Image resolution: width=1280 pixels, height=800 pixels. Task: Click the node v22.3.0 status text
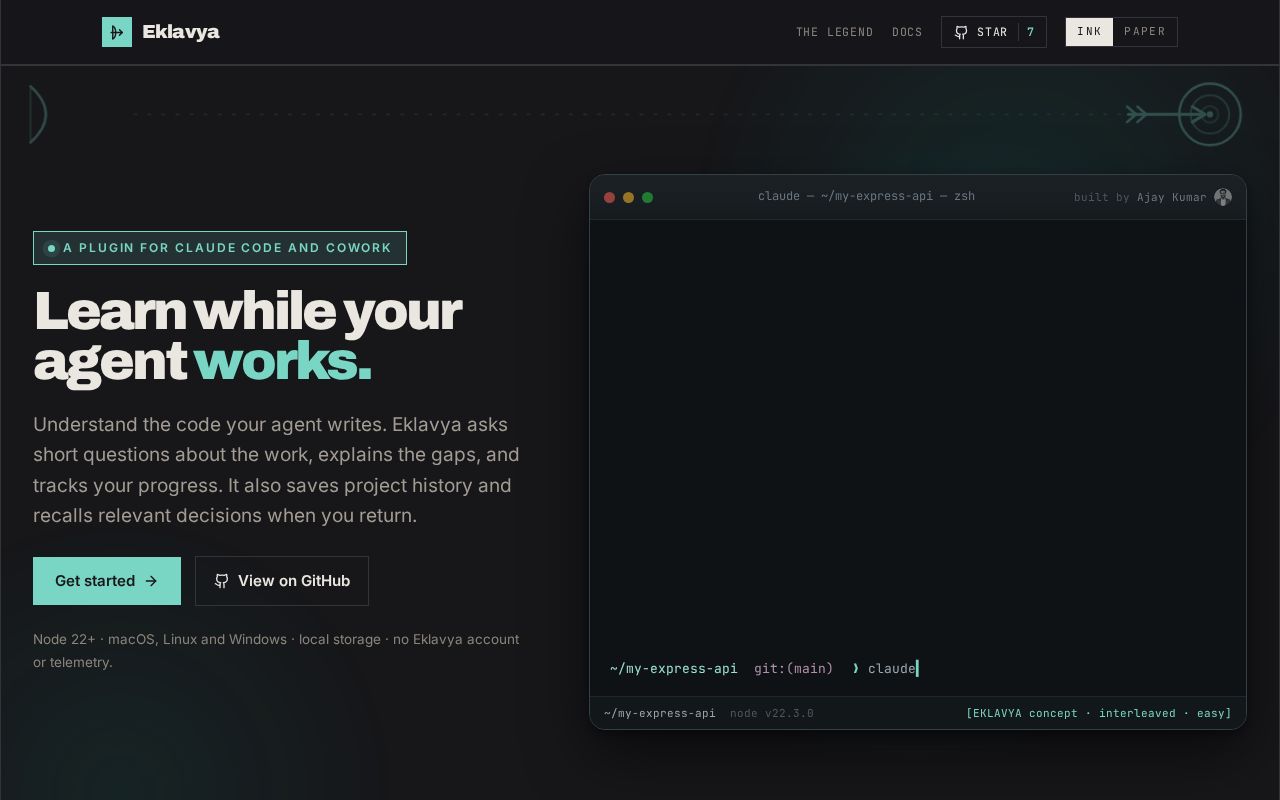pyautogui.click(x=772, y=713)
